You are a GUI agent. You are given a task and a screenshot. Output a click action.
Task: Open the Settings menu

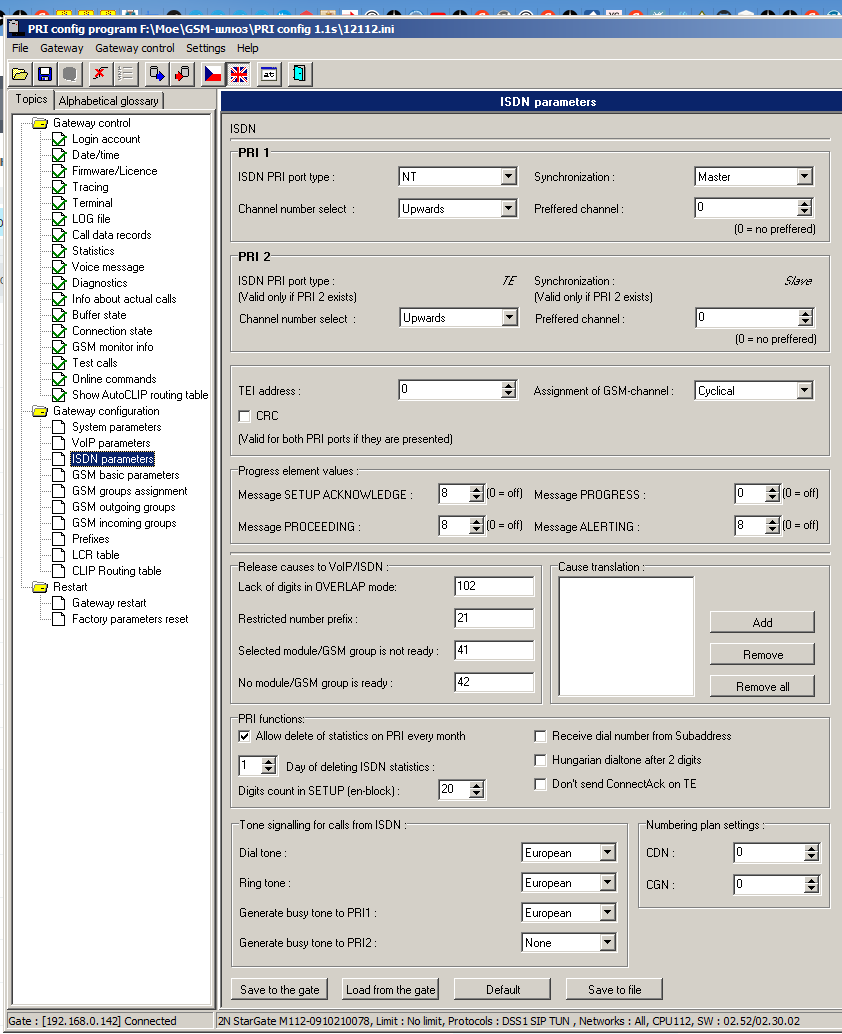coord(206,48)
